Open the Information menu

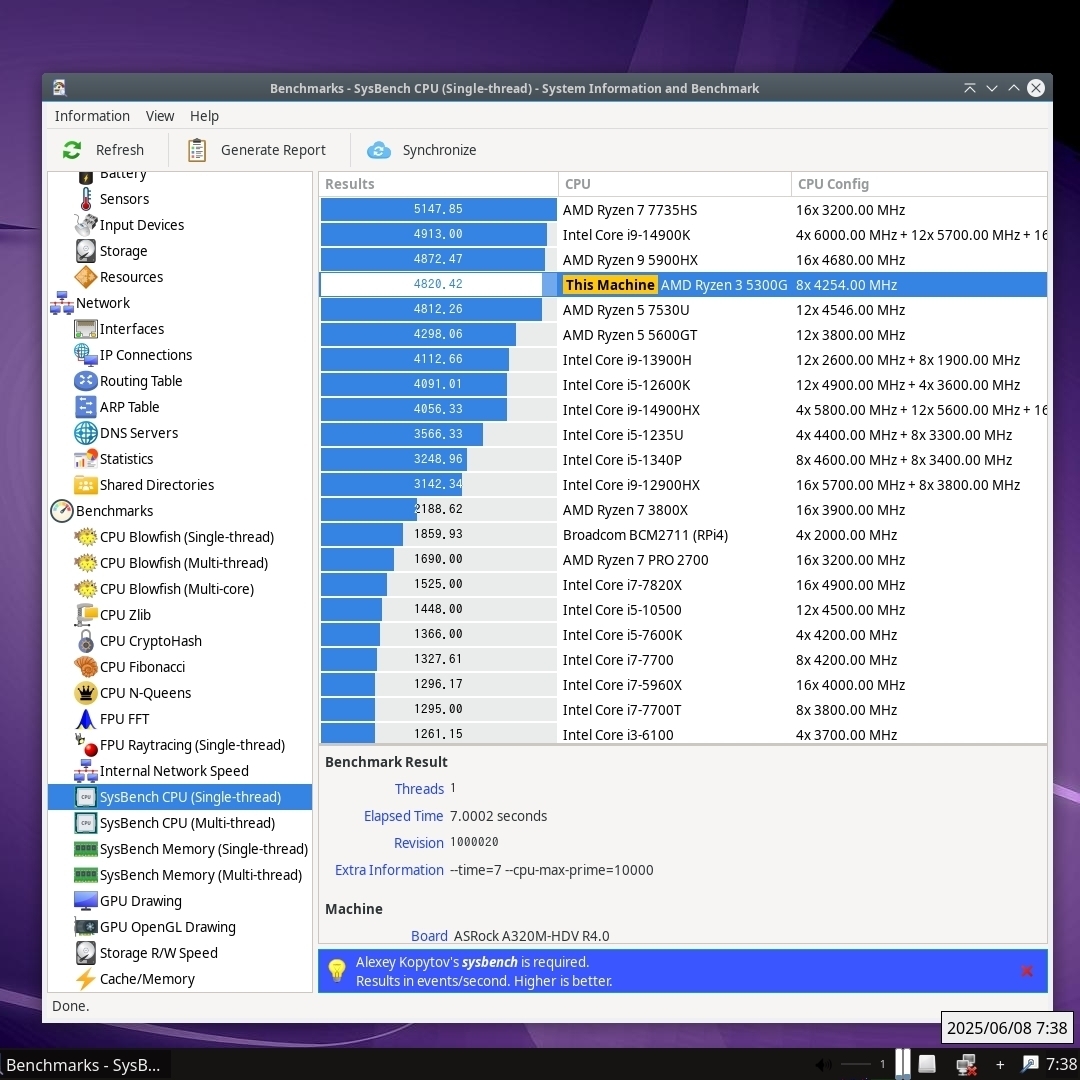point(92,116)
